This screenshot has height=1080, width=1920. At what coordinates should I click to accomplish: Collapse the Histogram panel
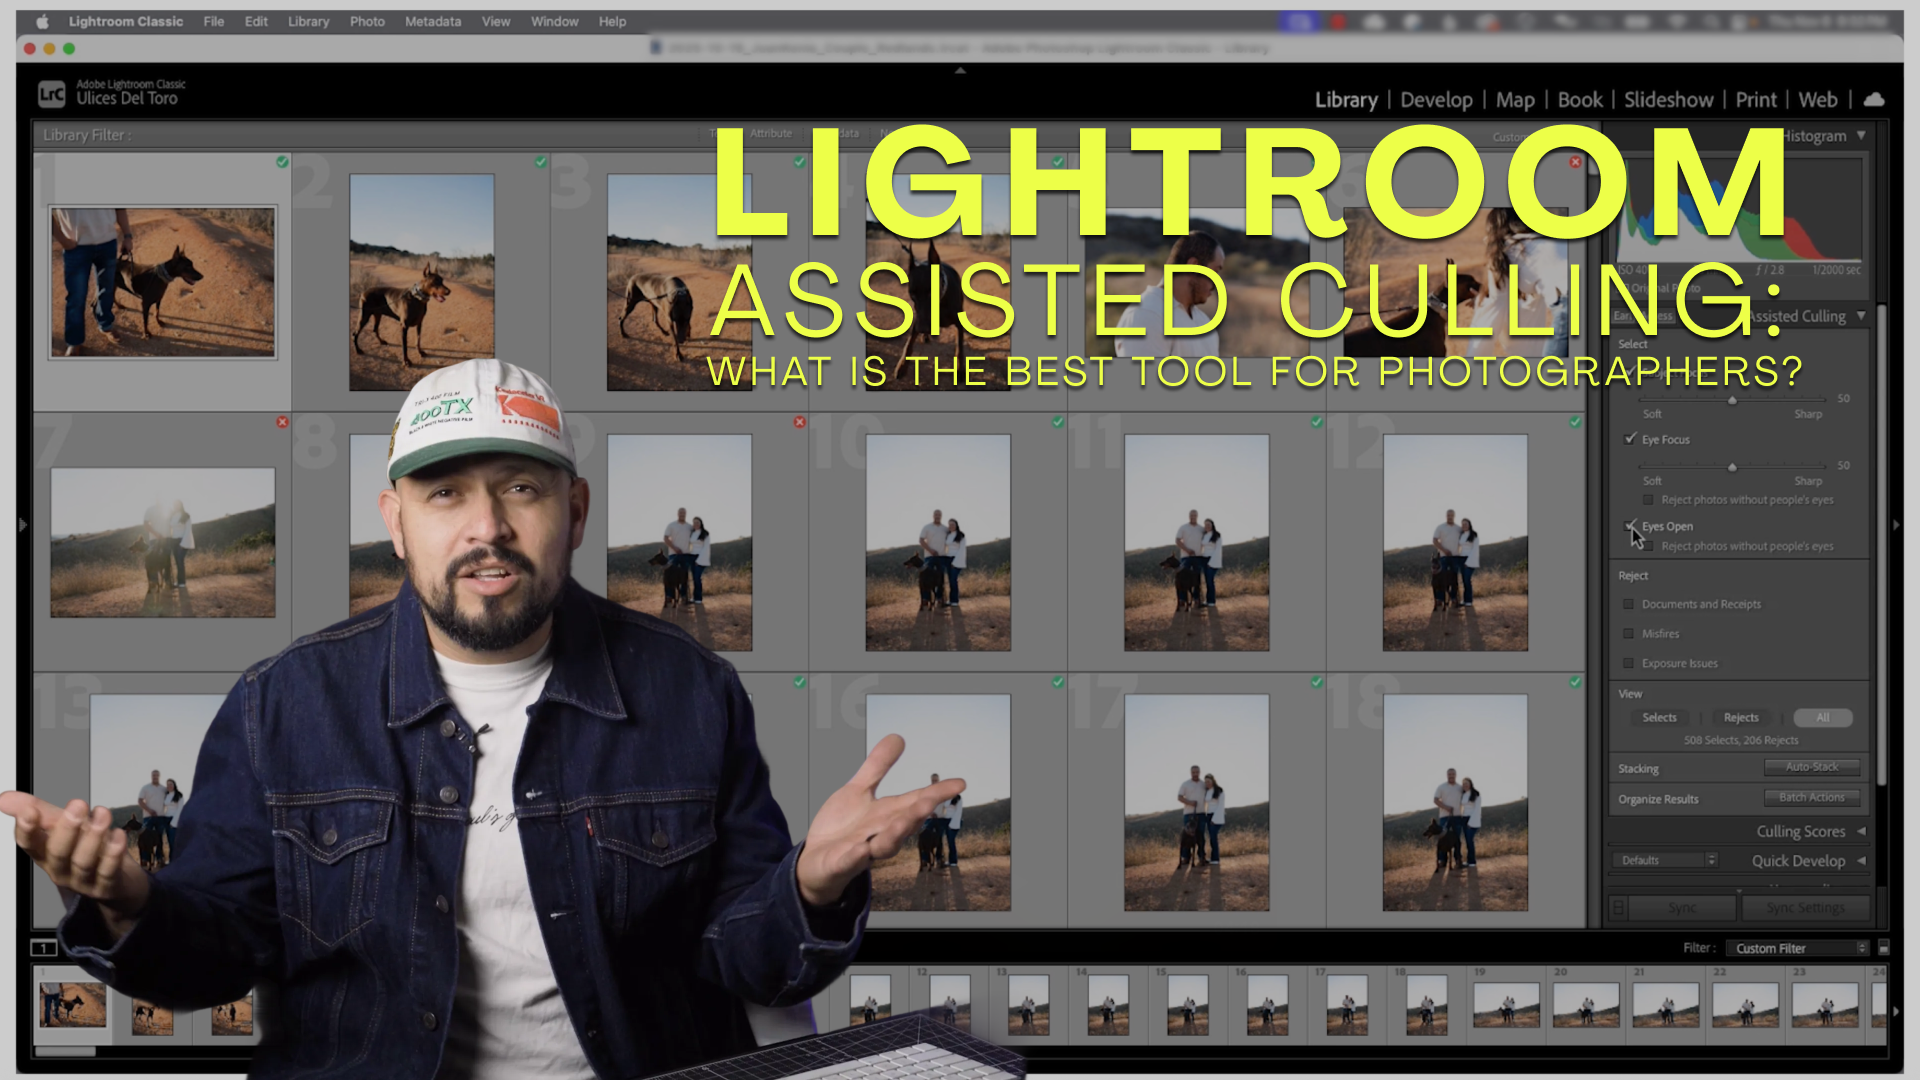click(1861, 135)
